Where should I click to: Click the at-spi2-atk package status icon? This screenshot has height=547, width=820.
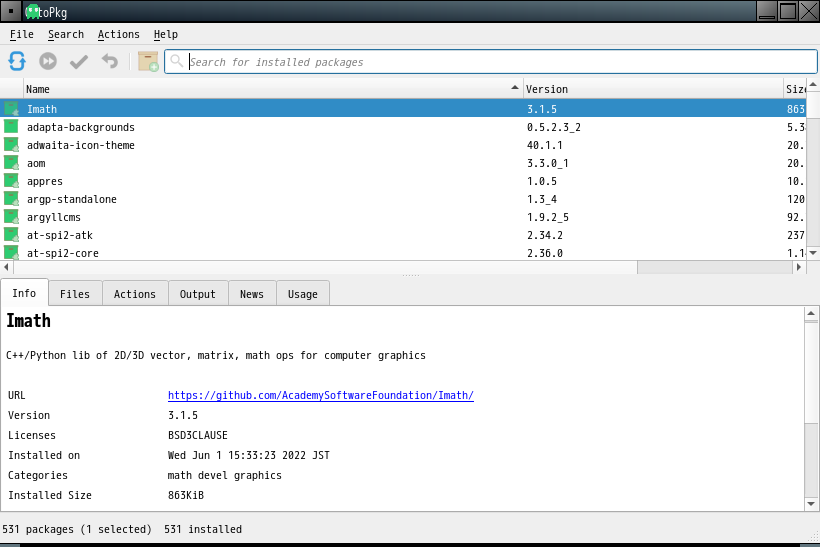coord(12,235)
